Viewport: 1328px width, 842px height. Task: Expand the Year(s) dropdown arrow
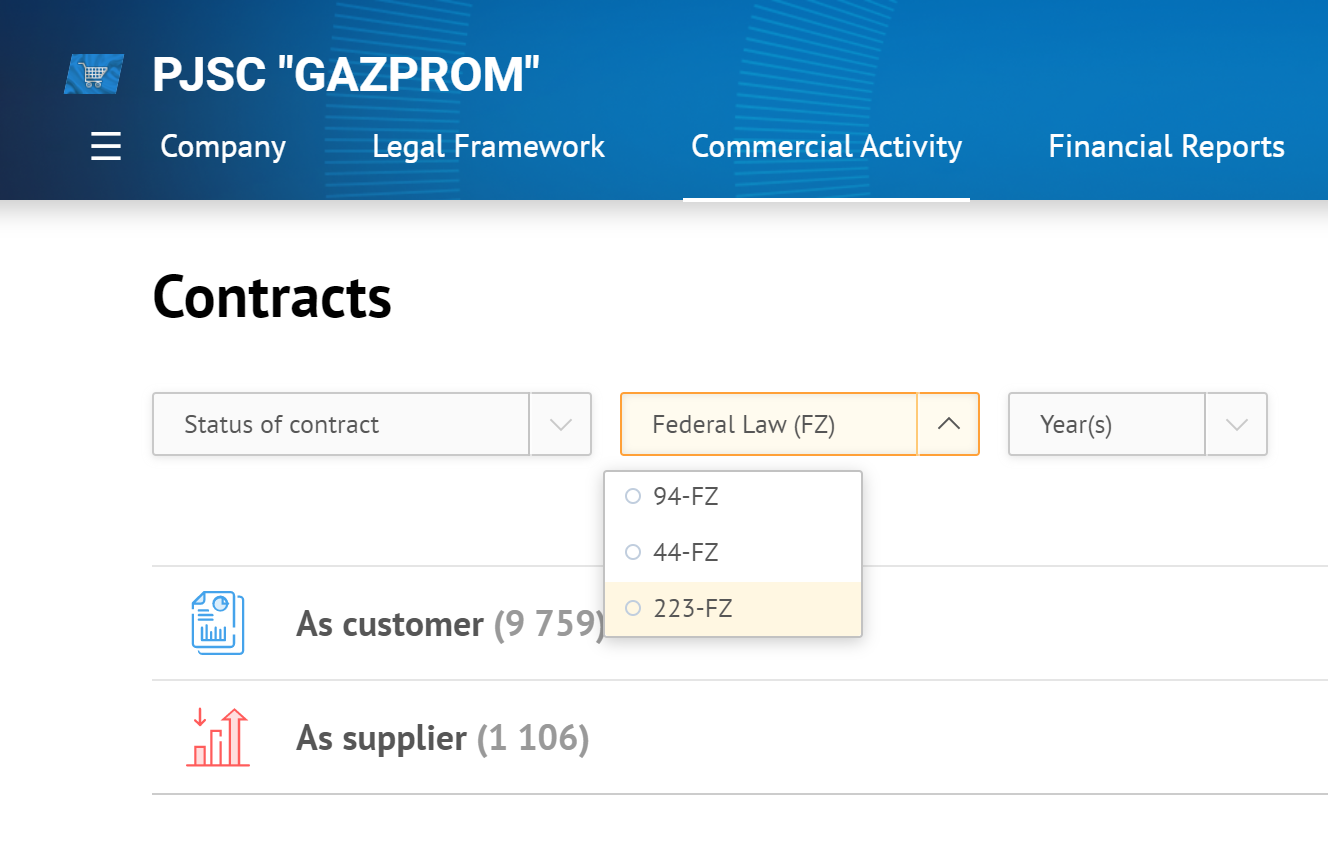pyautogui.click(x=1237, y=424)
